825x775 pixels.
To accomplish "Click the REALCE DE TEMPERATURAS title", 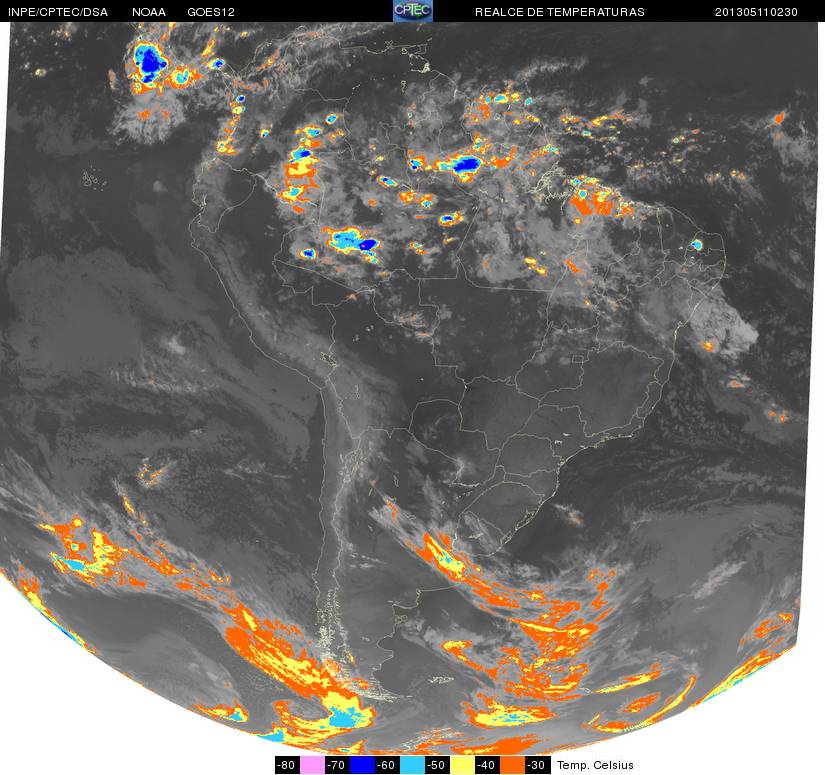I will click(560, 12).
